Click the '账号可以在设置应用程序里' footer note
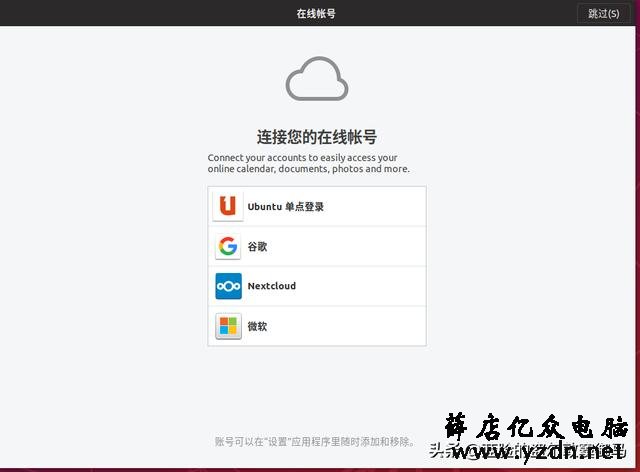Screen dimensions: 640x472 315,441
